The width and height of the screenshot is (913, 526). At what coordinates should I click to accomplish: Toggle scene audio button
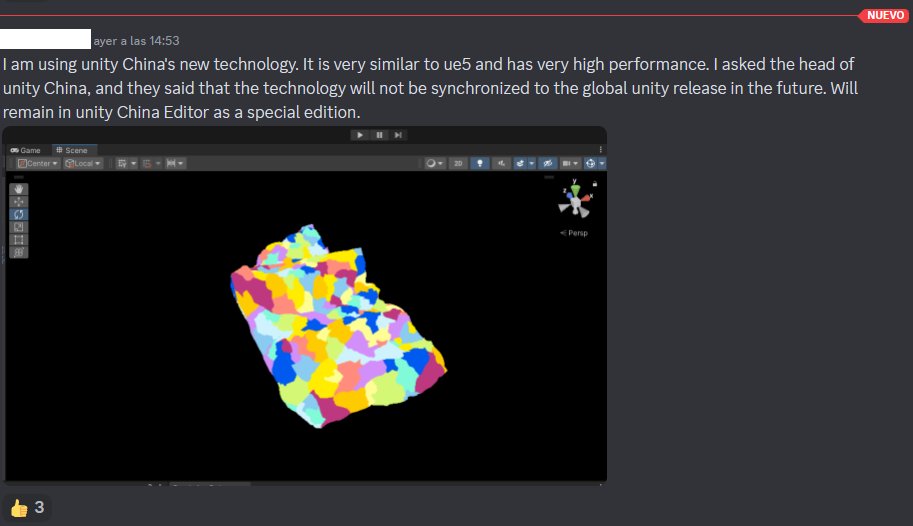tap(501, 164)
